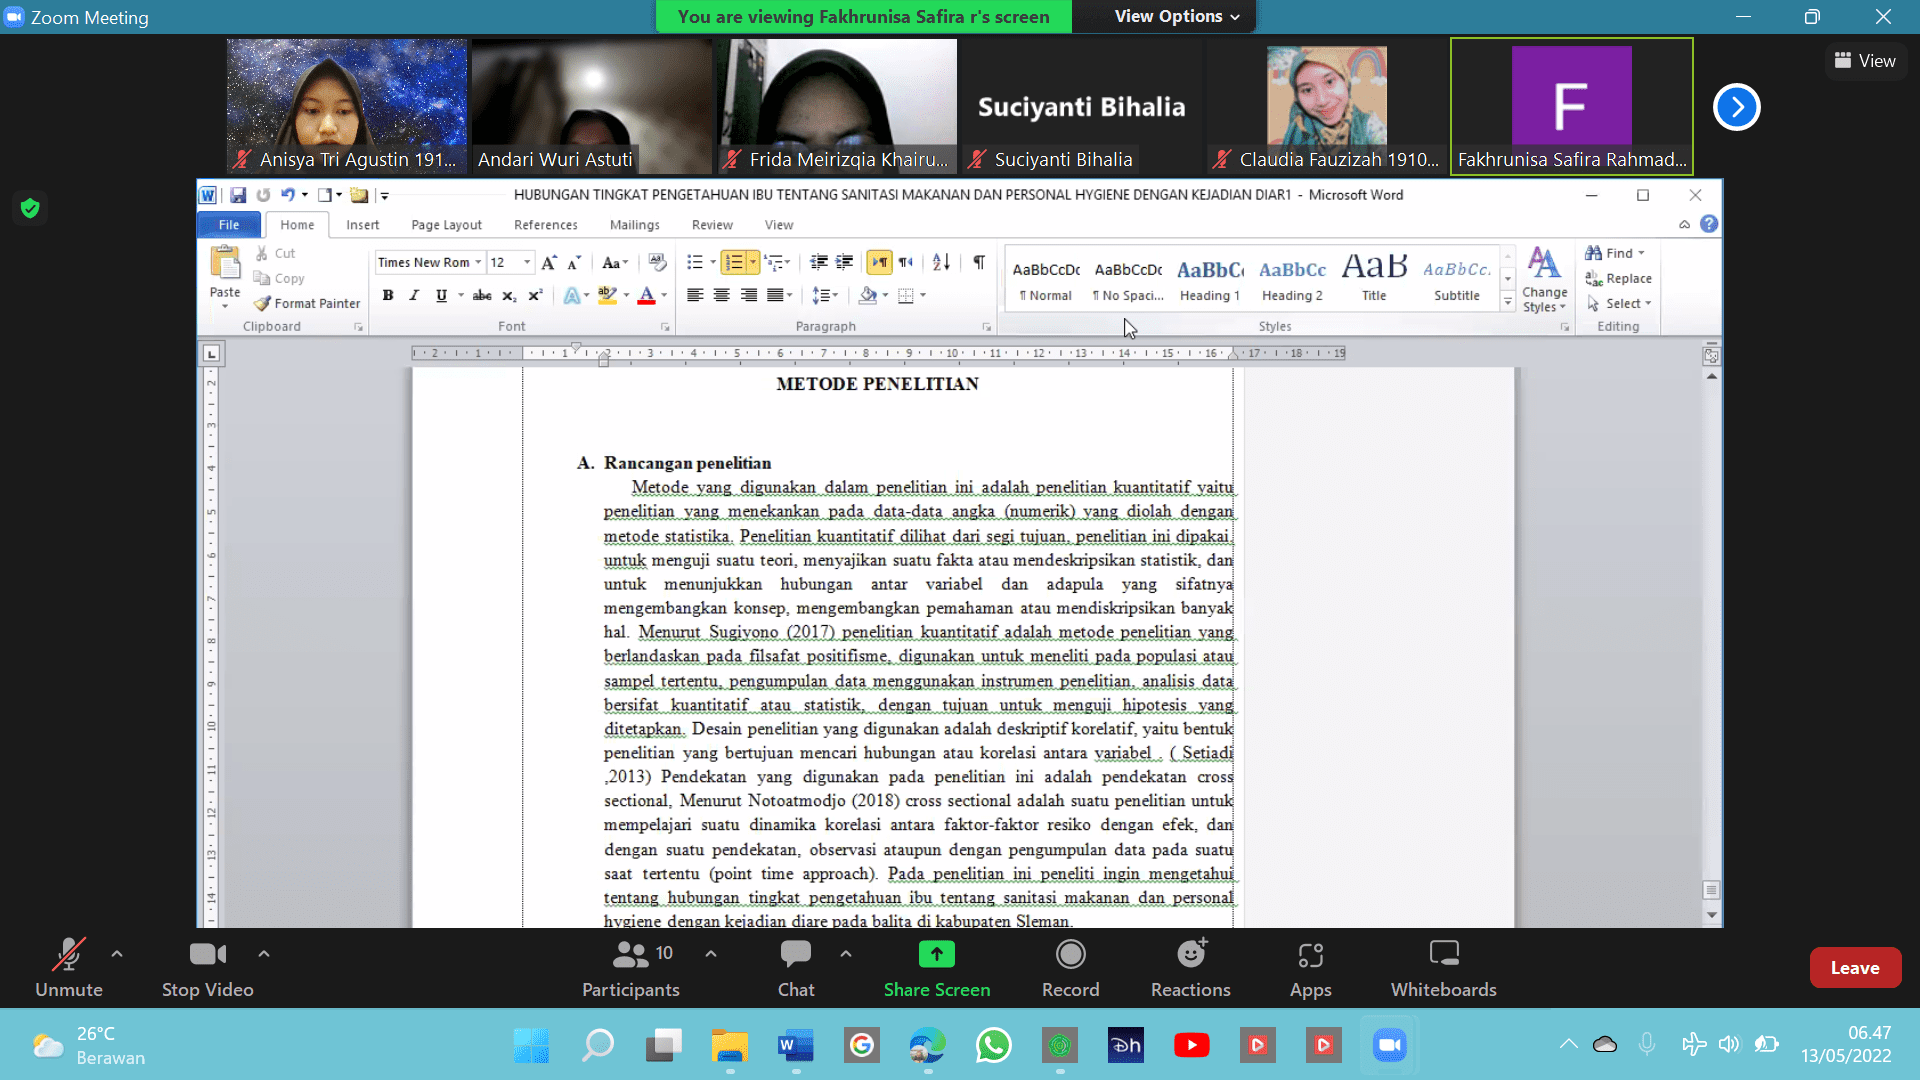Toggle italic formatting
This screenshot has height=1080, width=1920.
[x=414, y=295]
